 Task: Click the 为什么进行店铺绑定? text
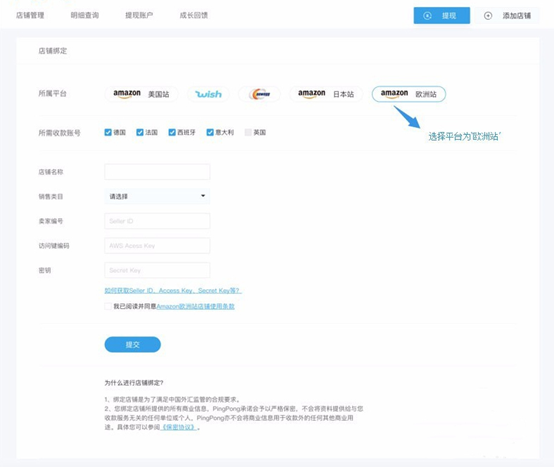pos(134,383)
